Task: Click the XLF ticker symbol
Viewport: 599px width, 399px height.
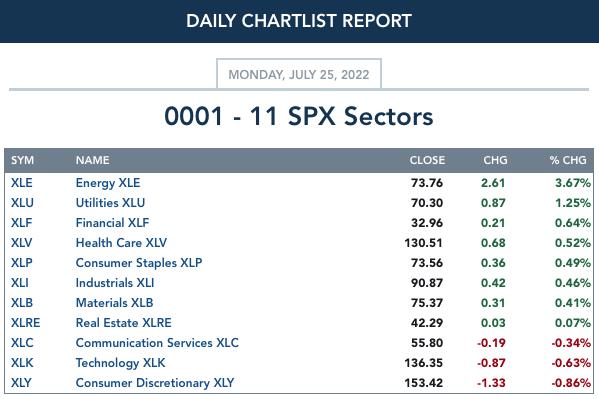Action: tap(21, 222)
